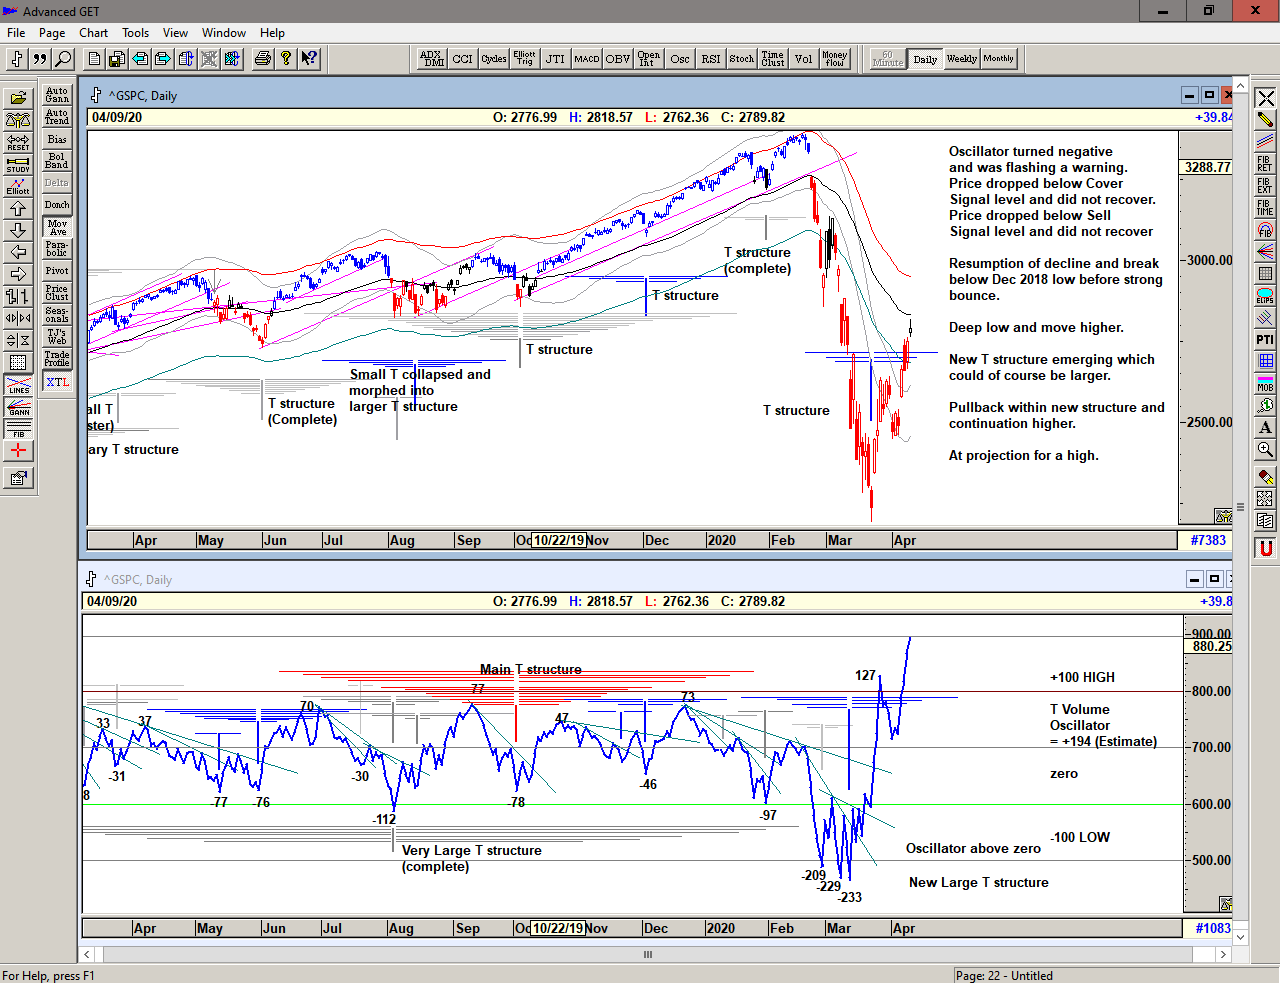Click the RSI indicator button

click(710, 59)
